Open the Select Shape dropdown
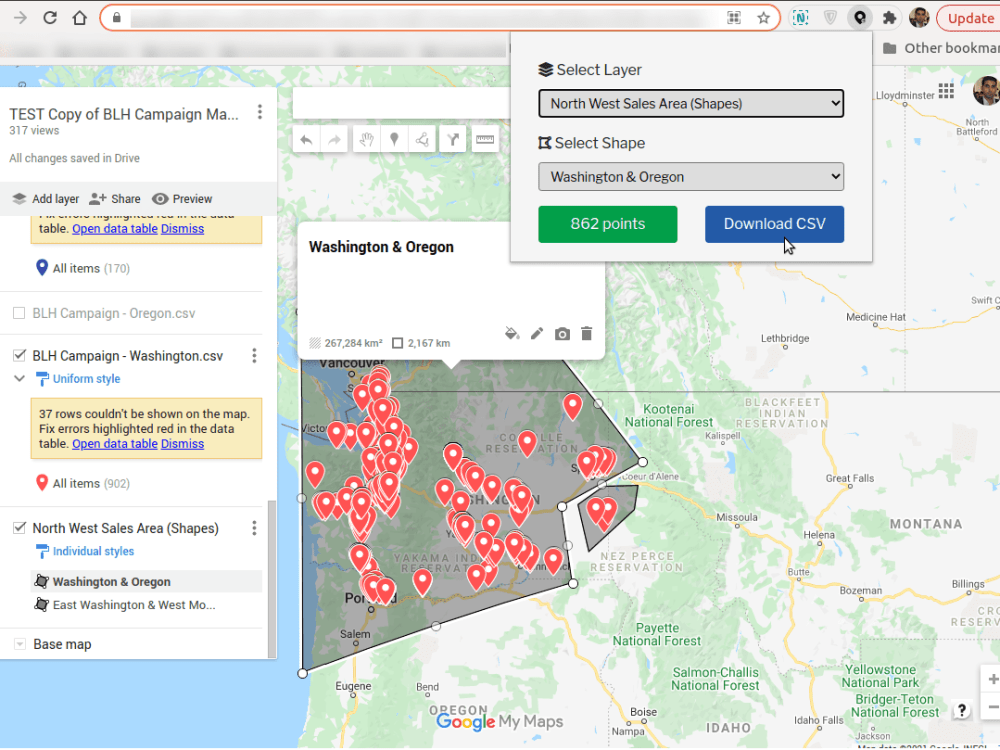 (x=691, y=177)
